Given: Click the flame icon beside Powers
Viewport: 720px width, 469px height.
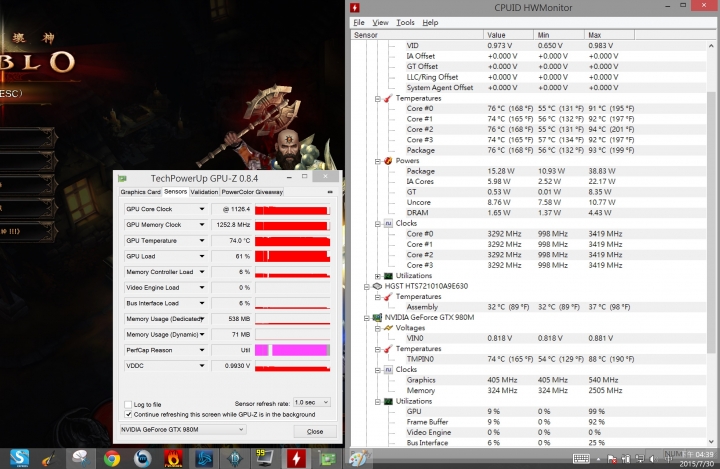Looking at the screenshot, I should pyautogui.click(x=388, y=161).
